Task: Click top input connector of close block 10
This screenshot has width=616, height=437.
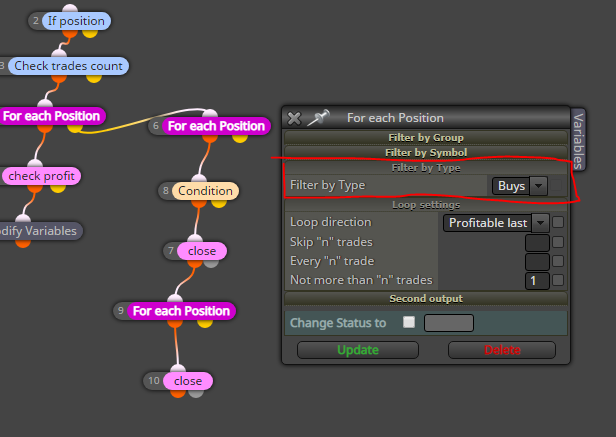Action: (x=178, y=369)
